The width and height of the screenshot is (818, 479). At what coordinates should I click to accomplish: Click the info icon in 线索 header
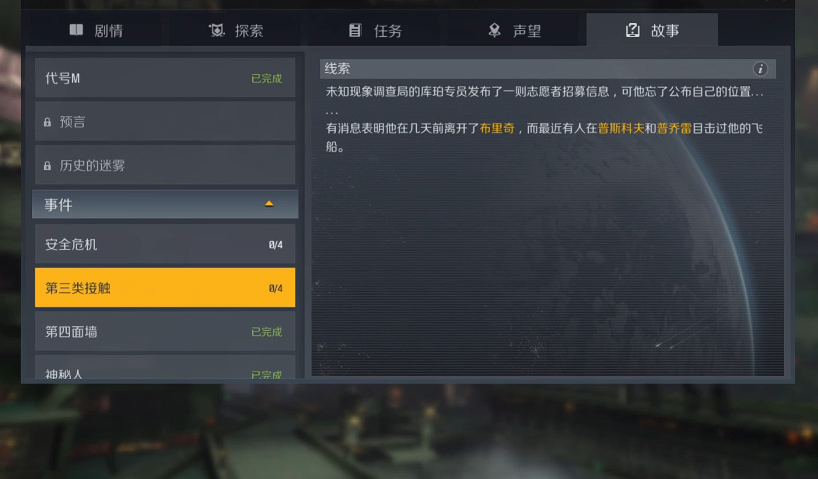pos(760,69)
